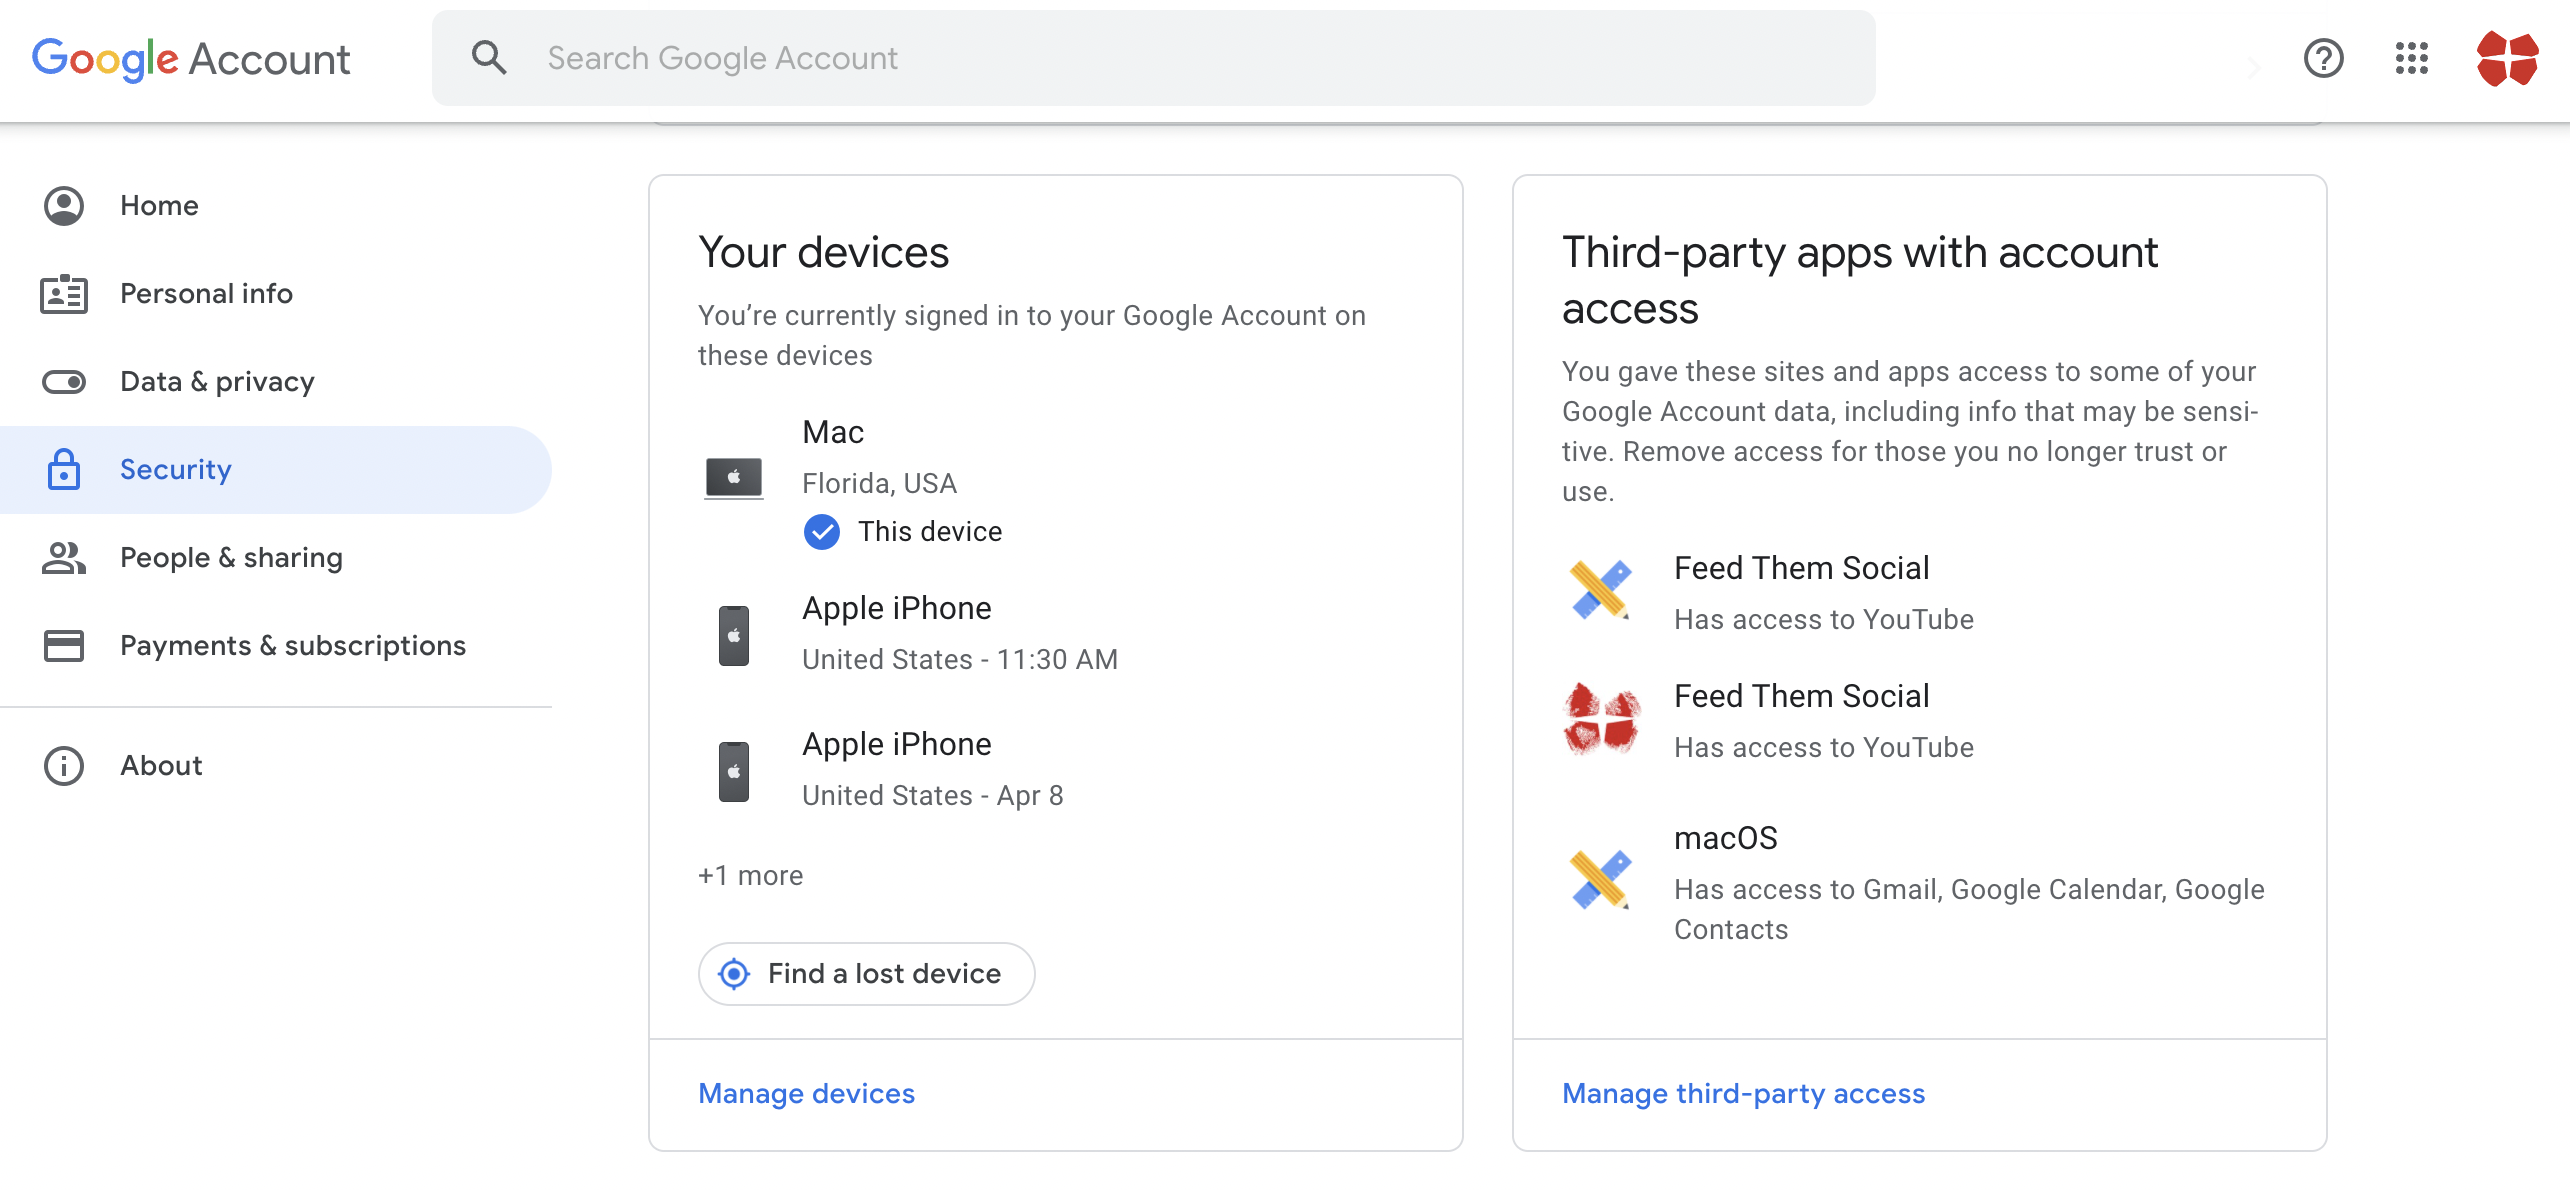2570x1190 pixels.
Task: Open Payments & subscriptions section
Action: [x=275, y=646]
